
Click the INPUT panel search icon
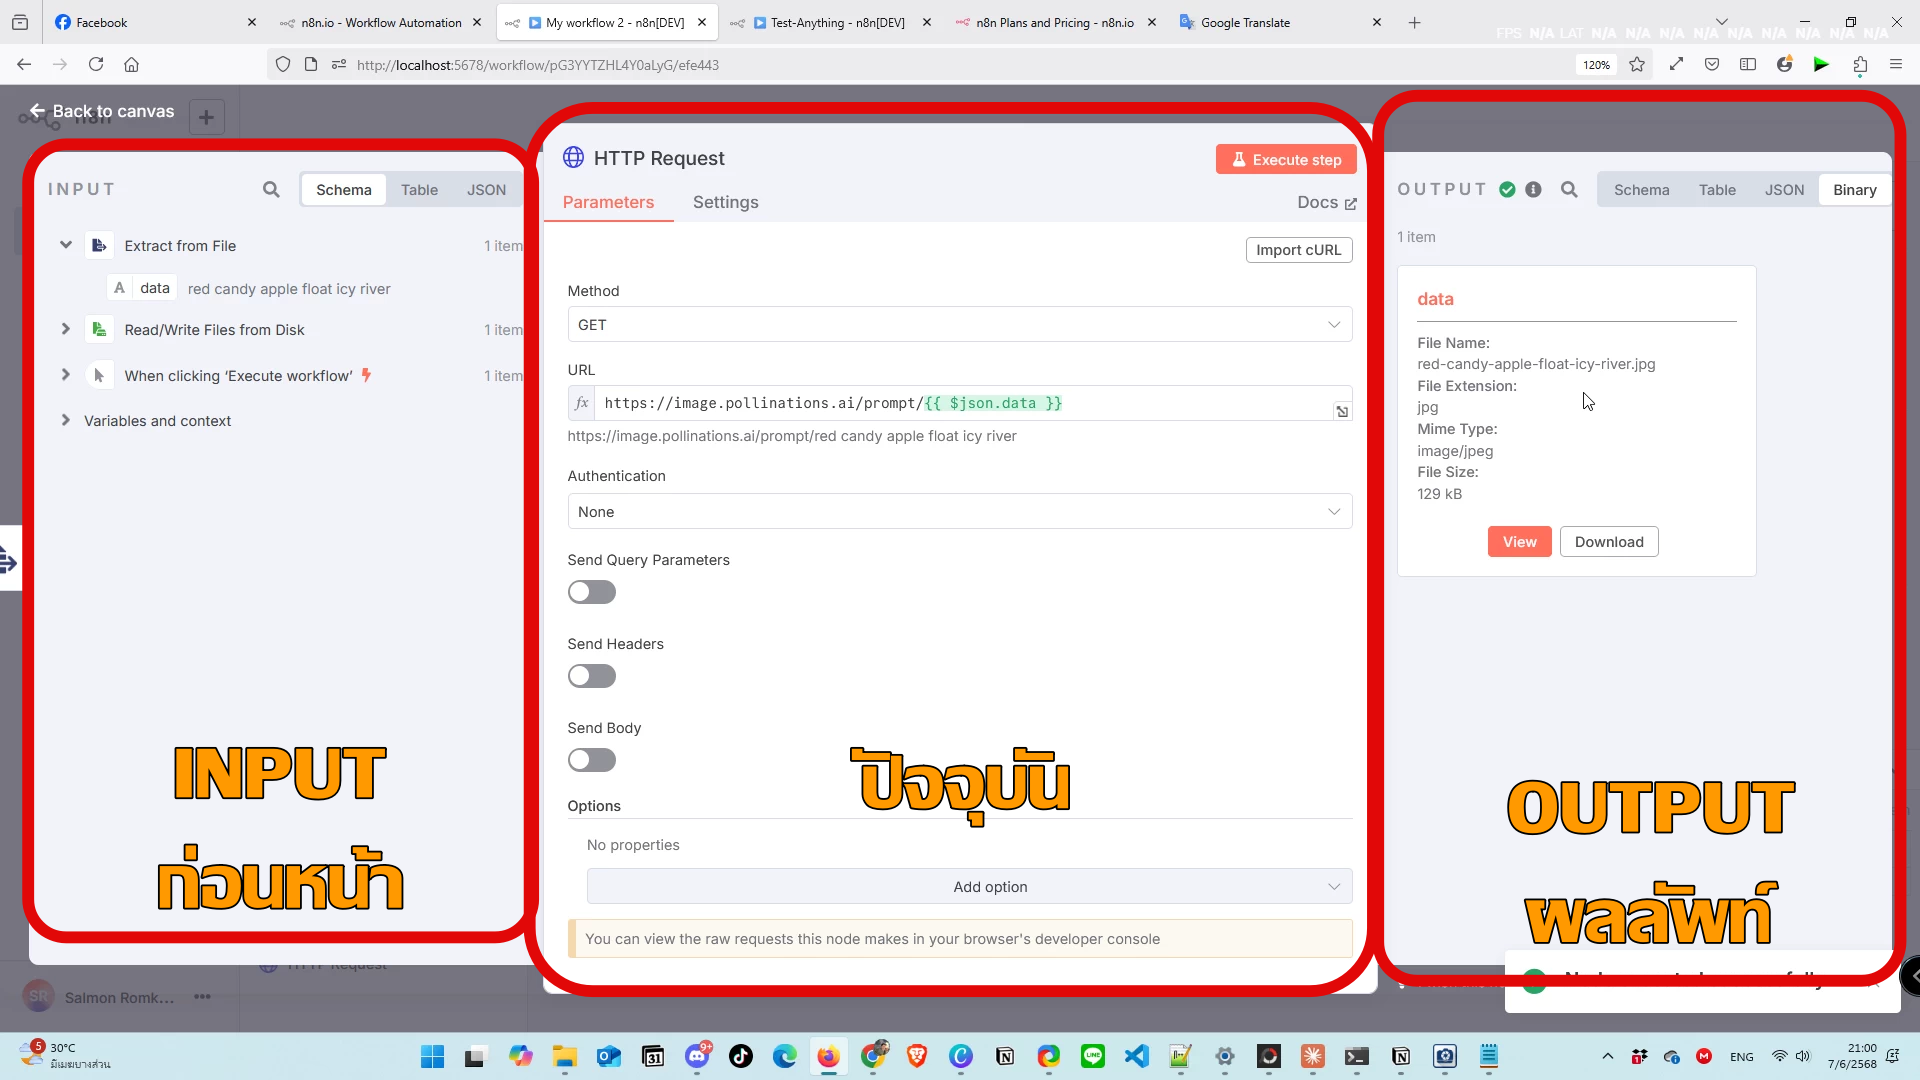(x=271, y=190)
